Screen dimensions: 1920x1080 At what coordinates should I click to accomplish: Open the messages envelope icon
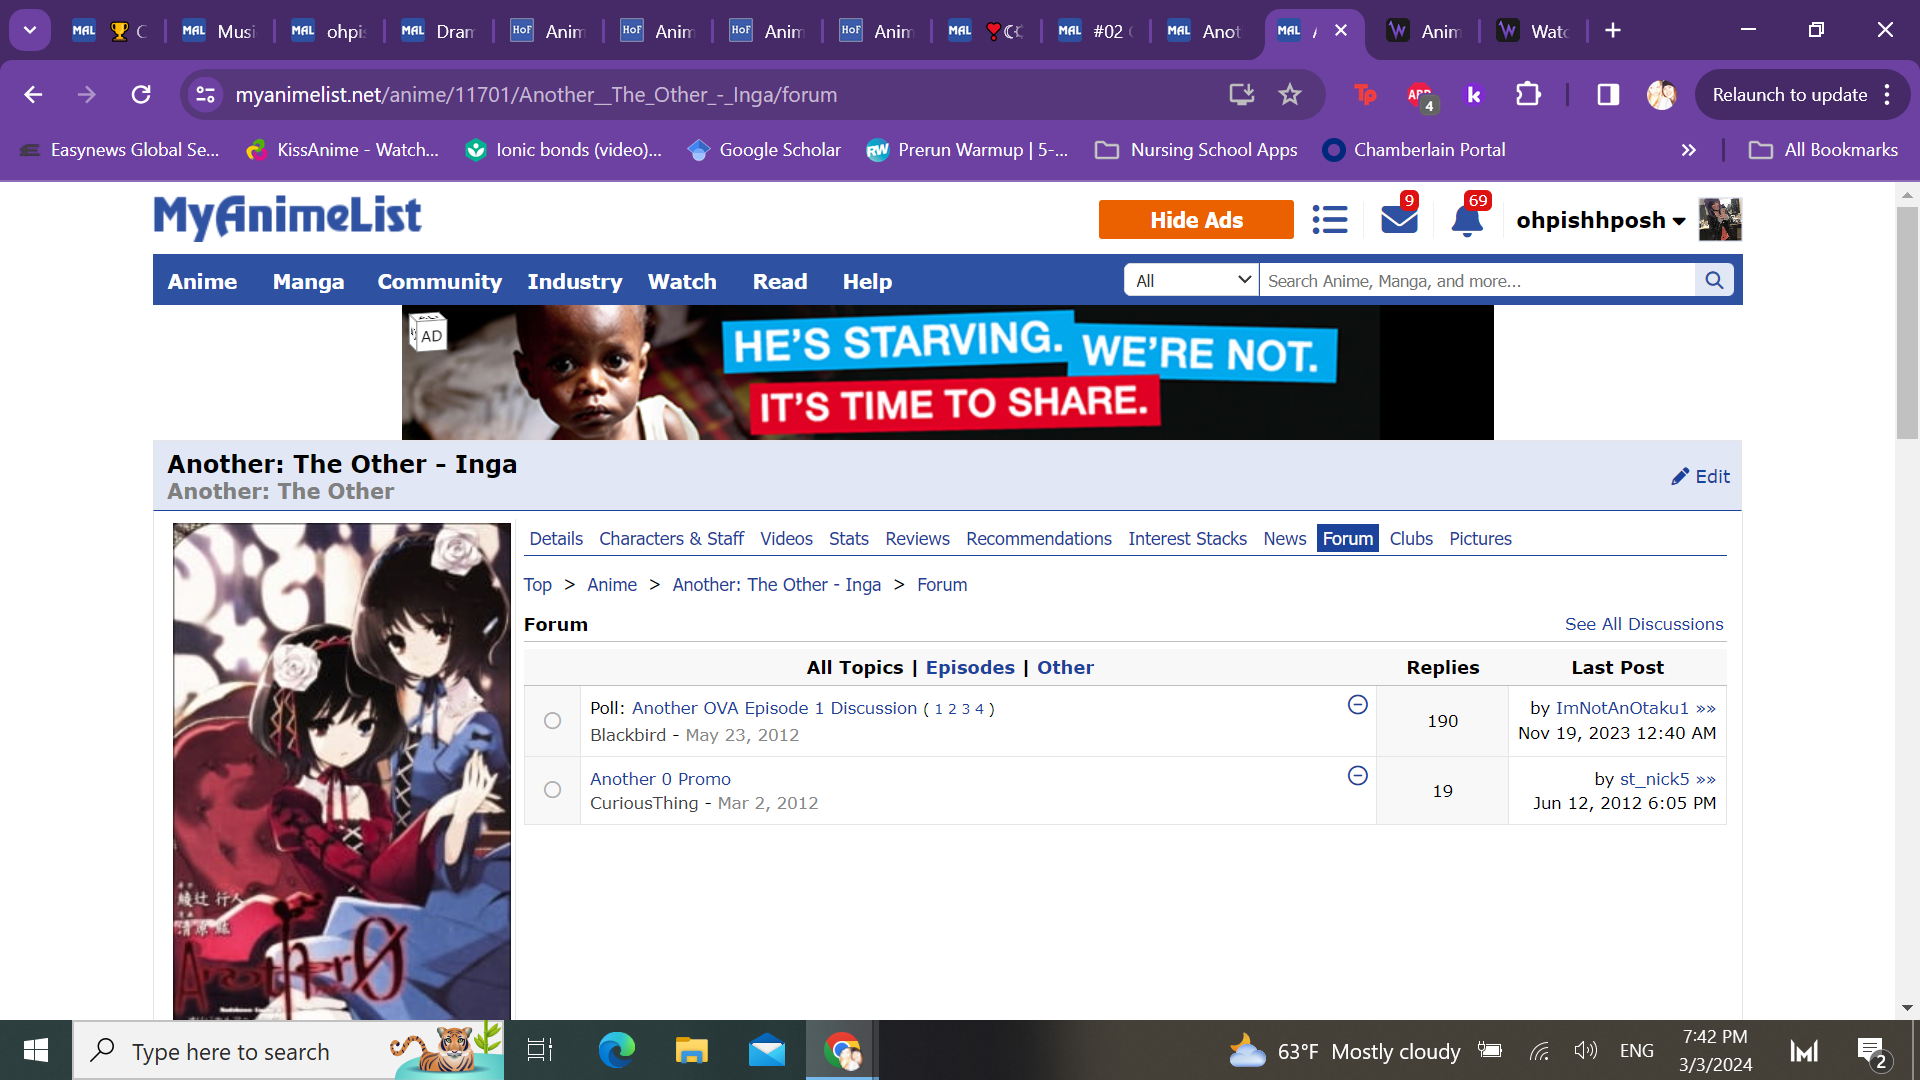coord(1398,219)
